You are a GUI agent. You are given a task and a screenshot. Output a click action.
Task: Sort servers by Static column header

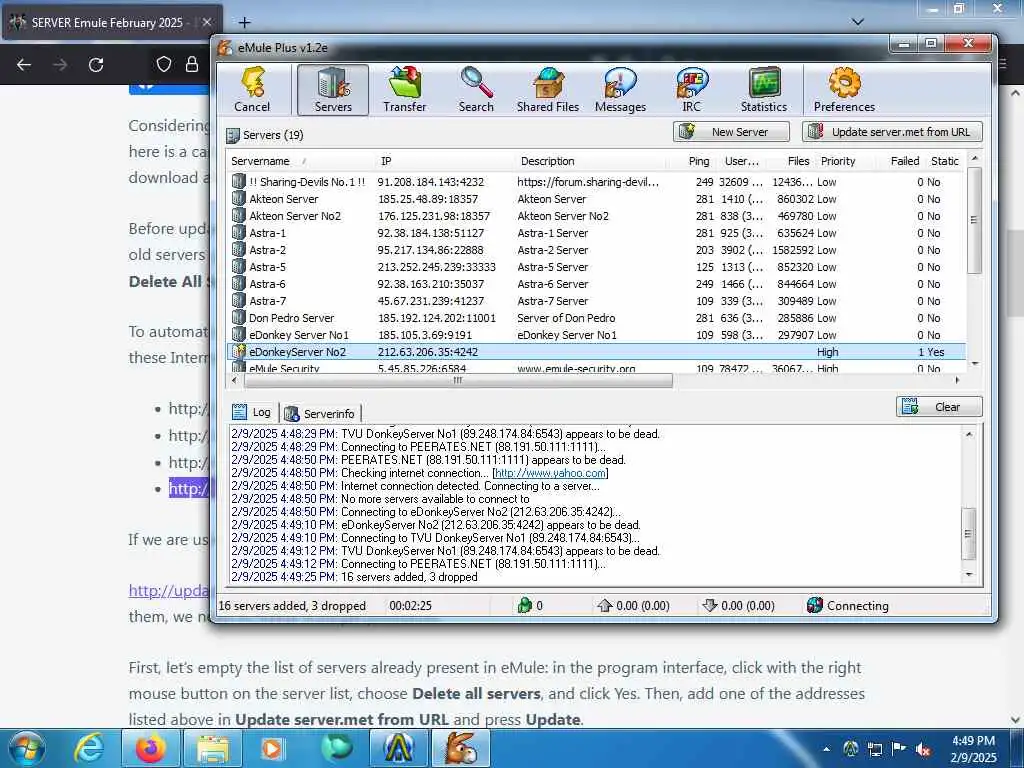click(x=944, y=161)
